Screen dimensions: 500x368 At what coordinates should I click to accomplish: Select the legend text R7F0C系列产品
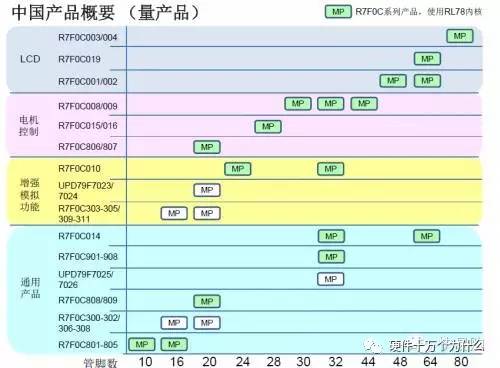coord(387,12)
